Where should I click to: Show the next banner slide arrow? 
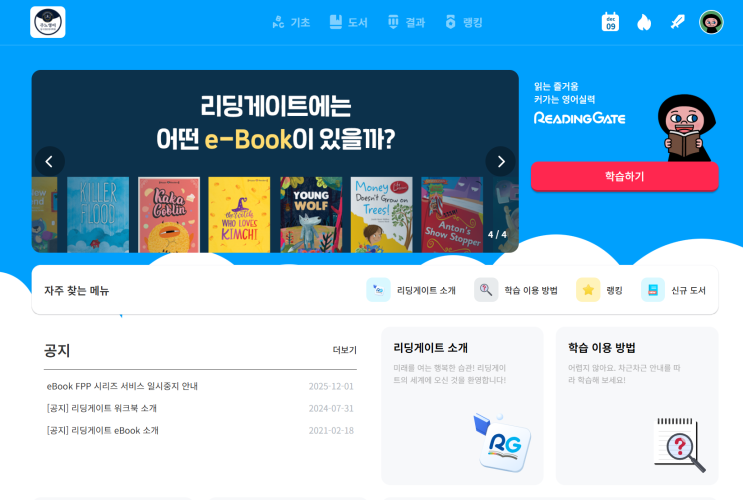click(501, 162)
